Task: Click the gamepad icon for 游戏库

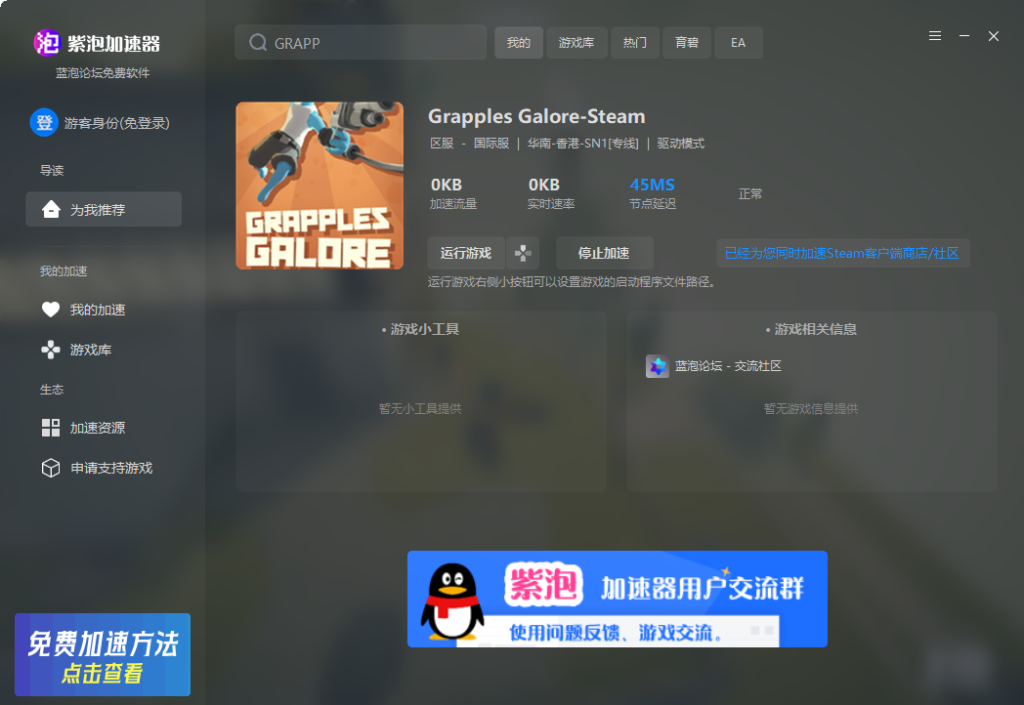Action: pyautogui.click(x=50, y=350)
